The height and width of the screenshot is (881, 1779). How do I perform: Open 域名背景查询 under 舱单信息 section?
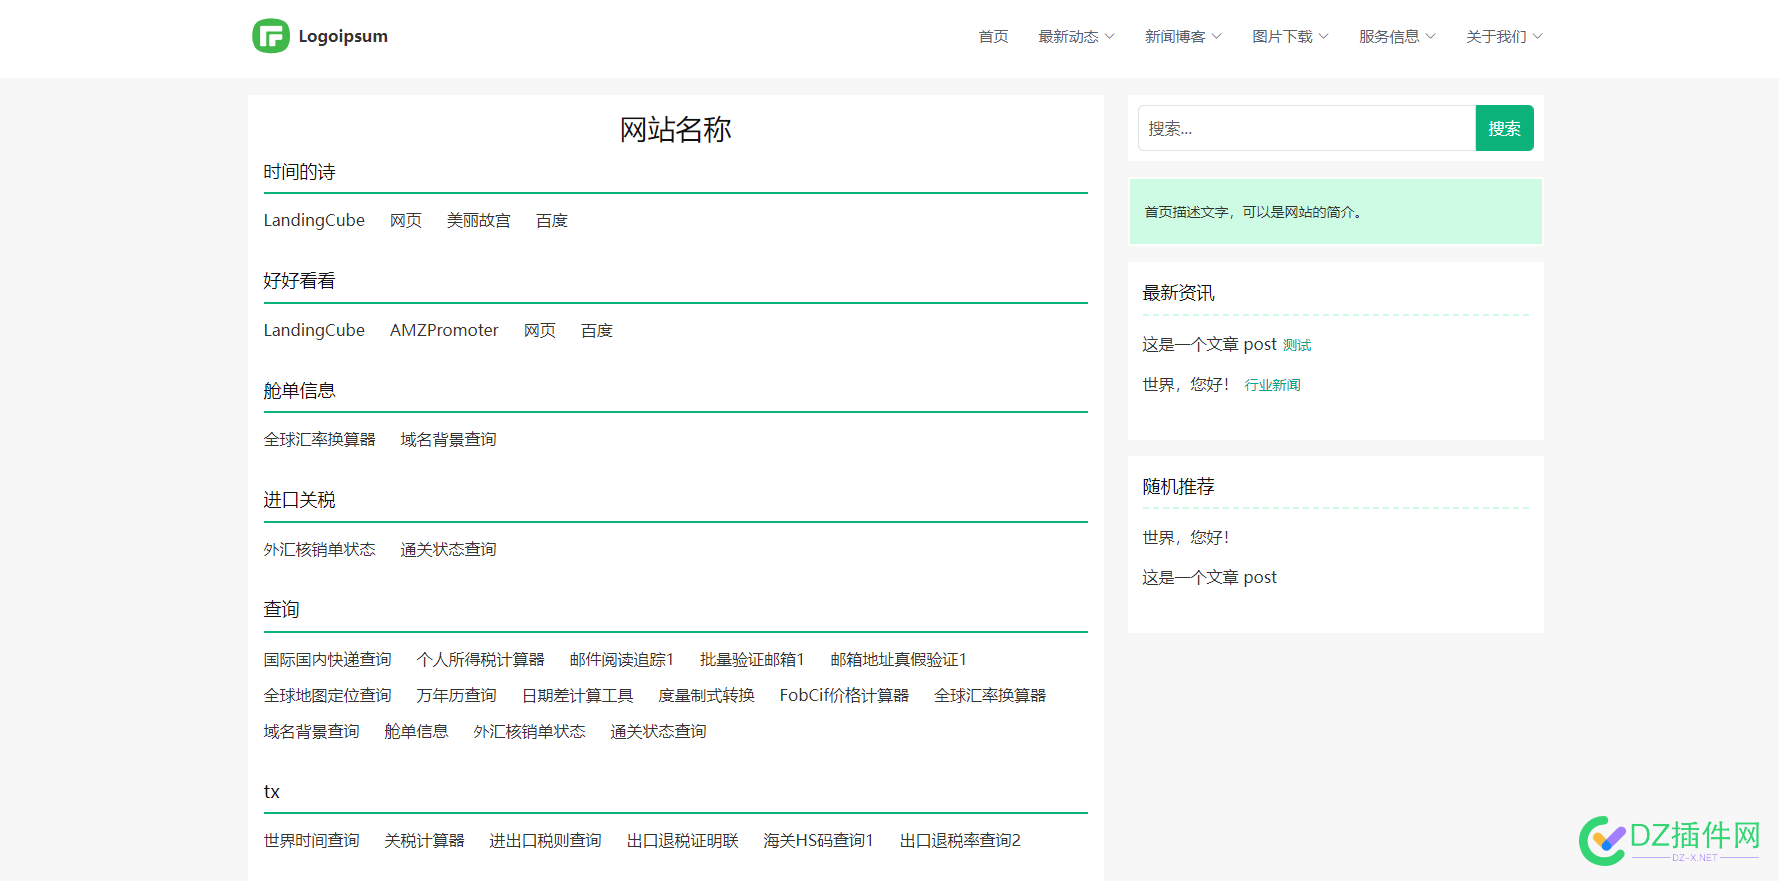click(448, 439)
